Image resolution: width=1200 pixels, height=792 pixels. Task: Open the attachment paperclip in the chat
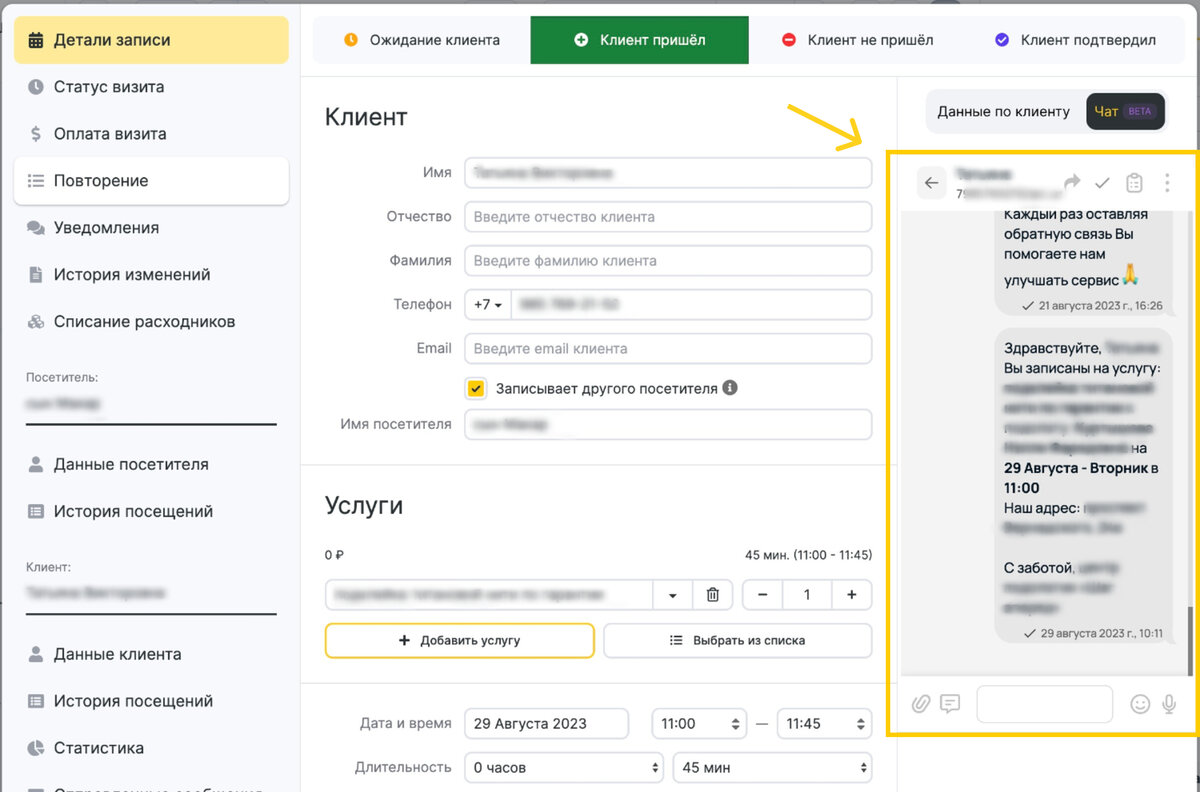[921, 704]
